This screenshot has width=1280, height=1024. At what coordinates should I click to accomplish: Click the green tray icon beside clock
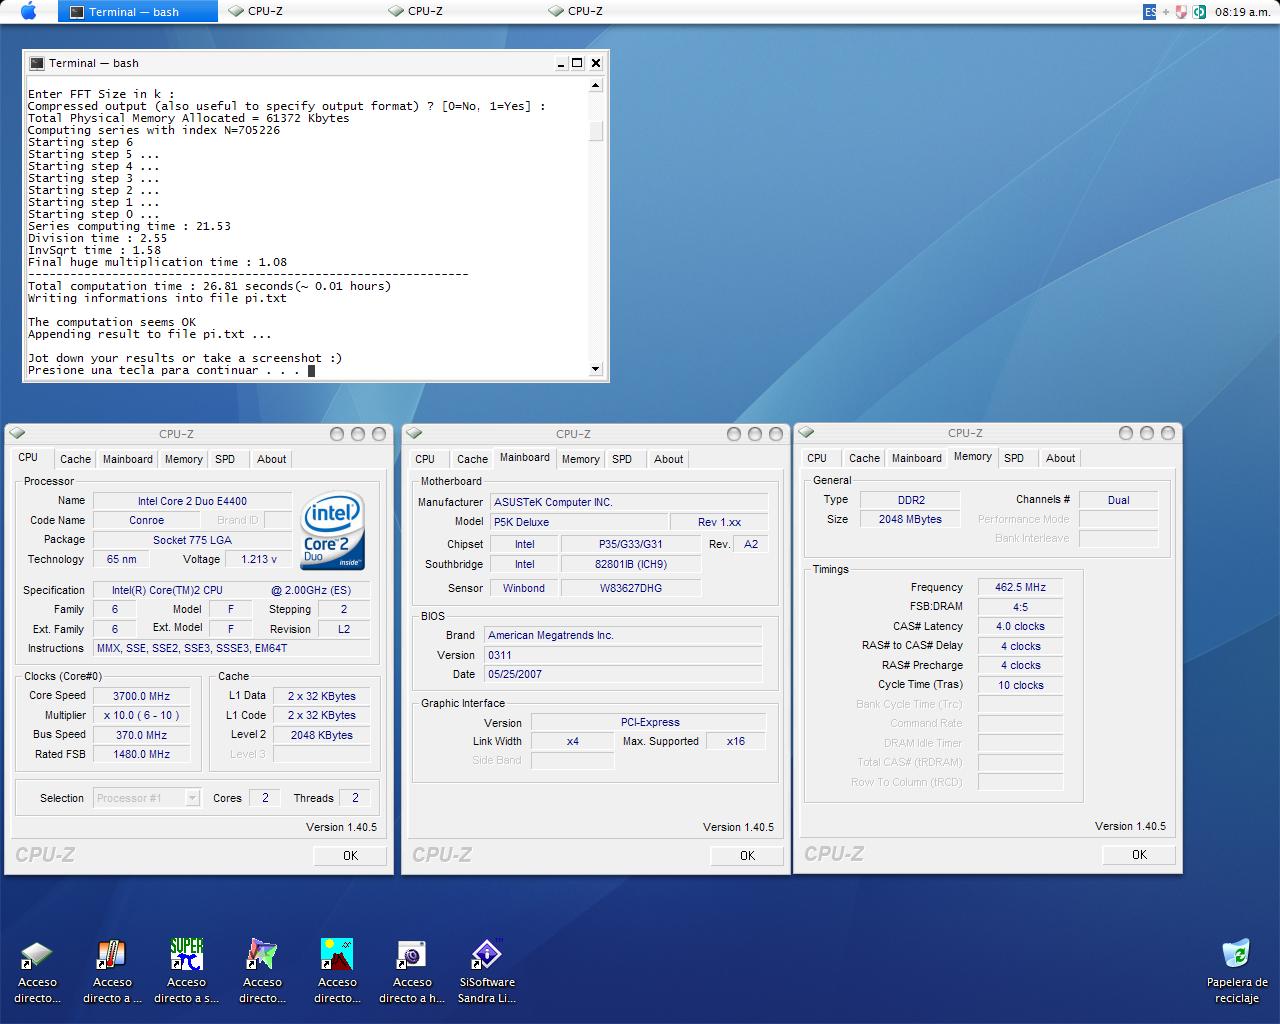tap(1198, 12)
